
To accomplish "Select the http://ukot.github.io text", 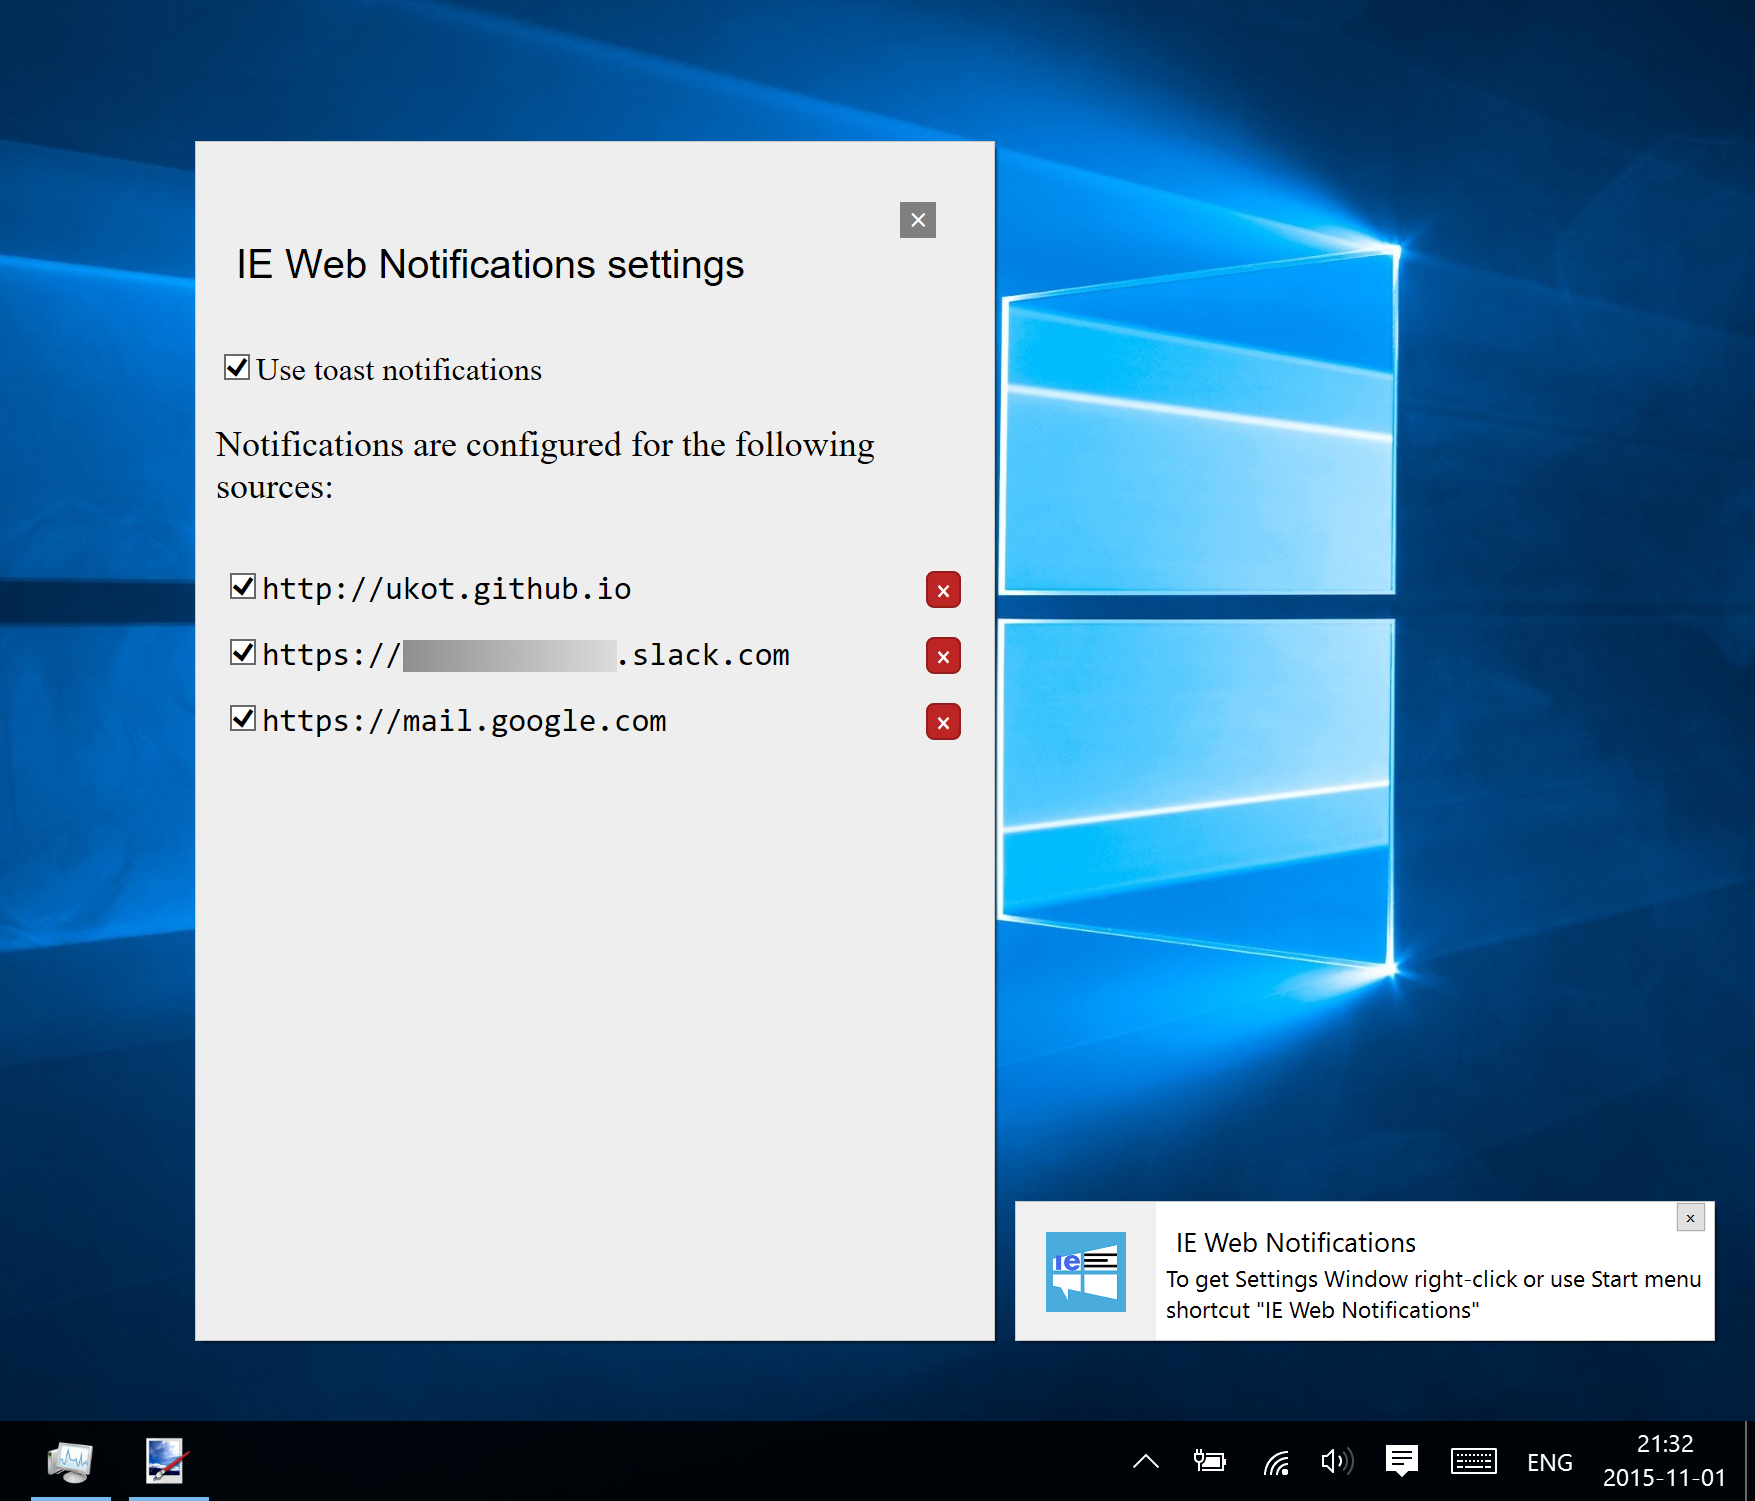I will pyautogui.click(x=447, y=588).
